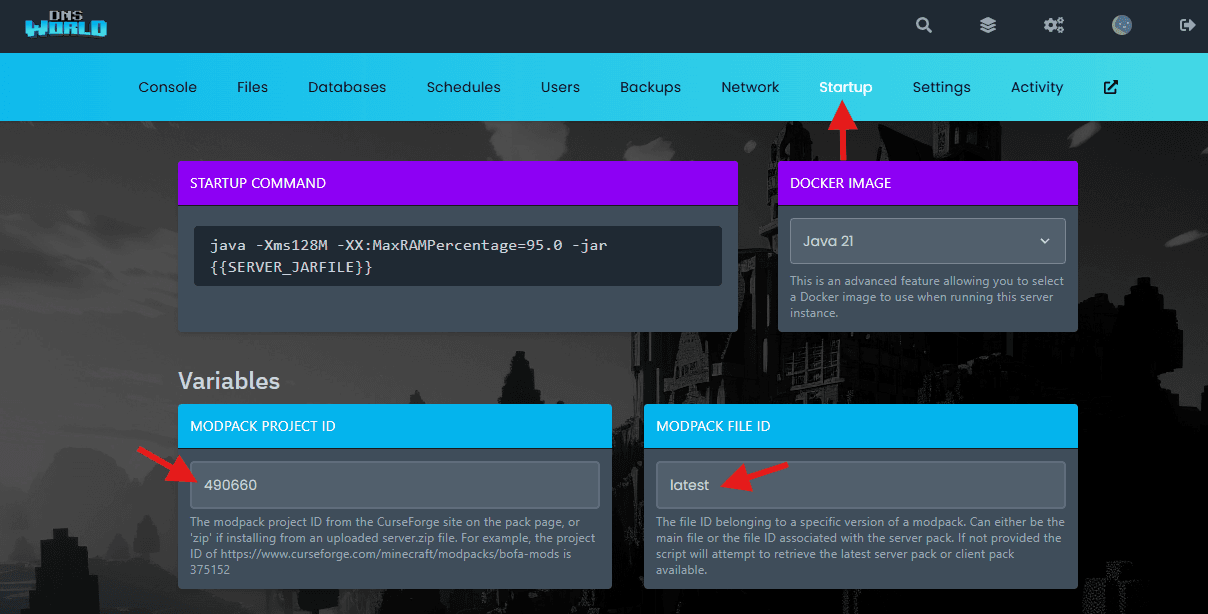Viewport: 1208px width, 614px height.
Task: Click the DNS World logo
Action: pos(65,25)
